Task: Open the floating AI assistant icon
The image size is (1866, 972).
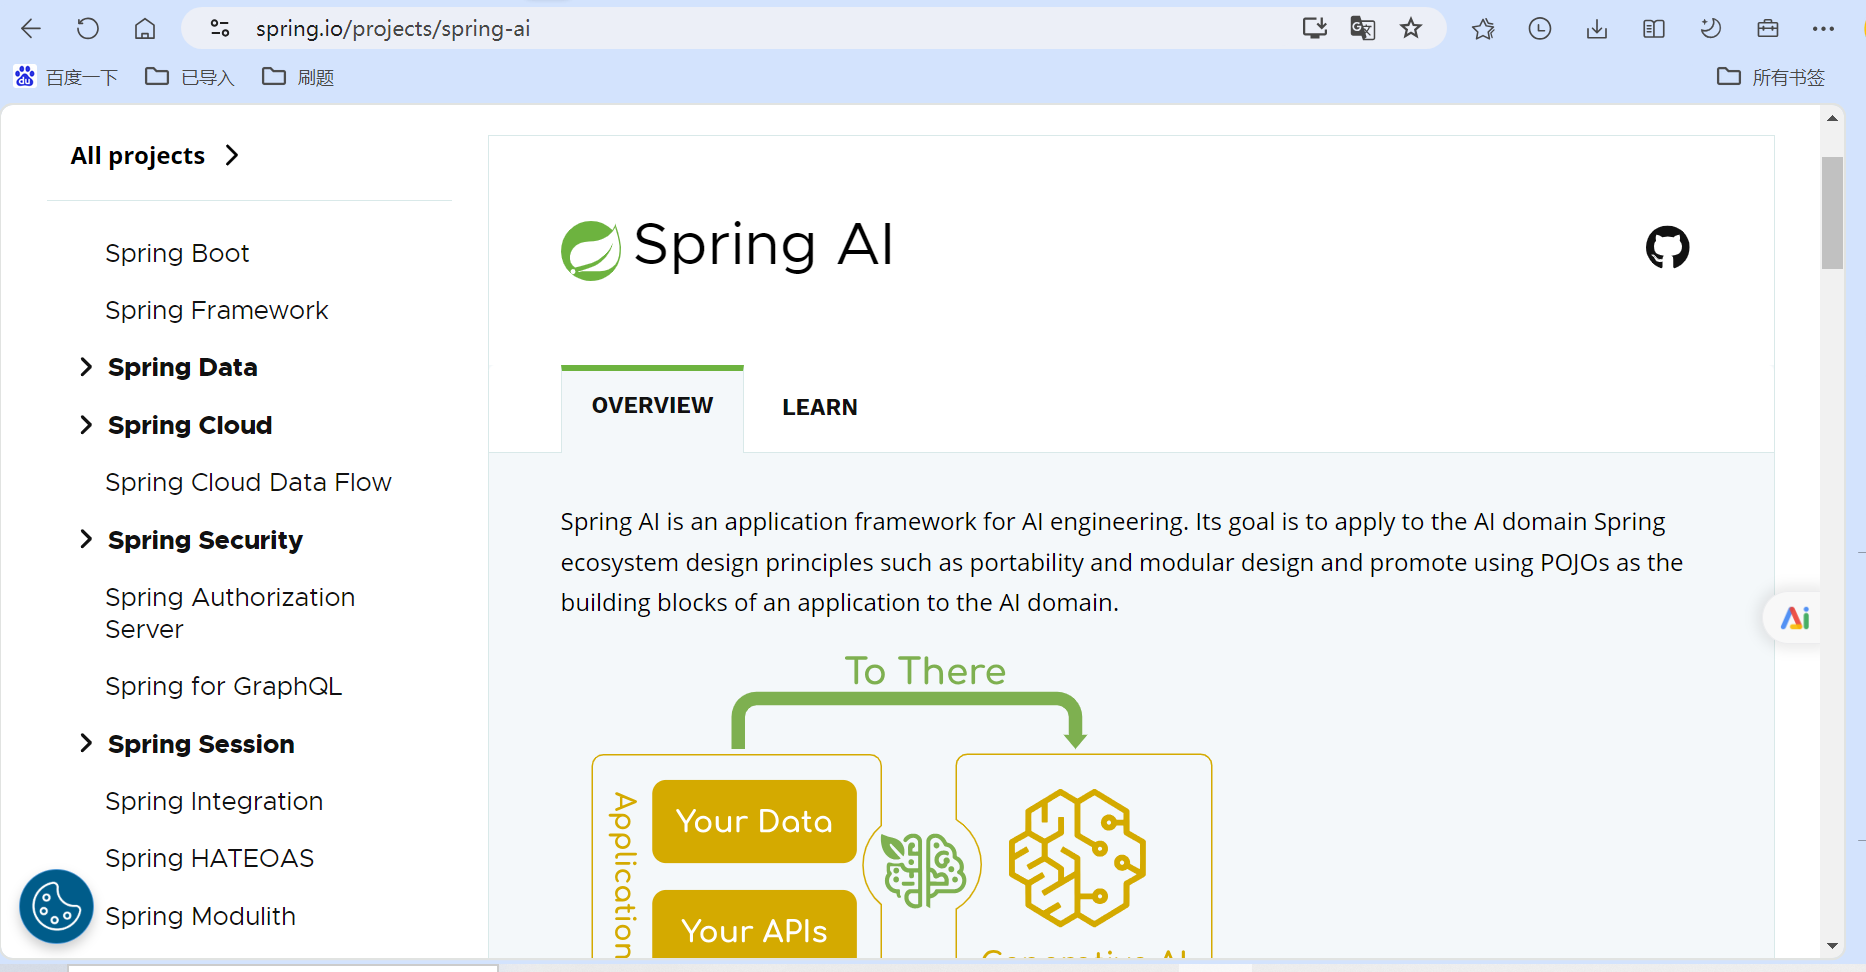Action: pos(1795,619)
